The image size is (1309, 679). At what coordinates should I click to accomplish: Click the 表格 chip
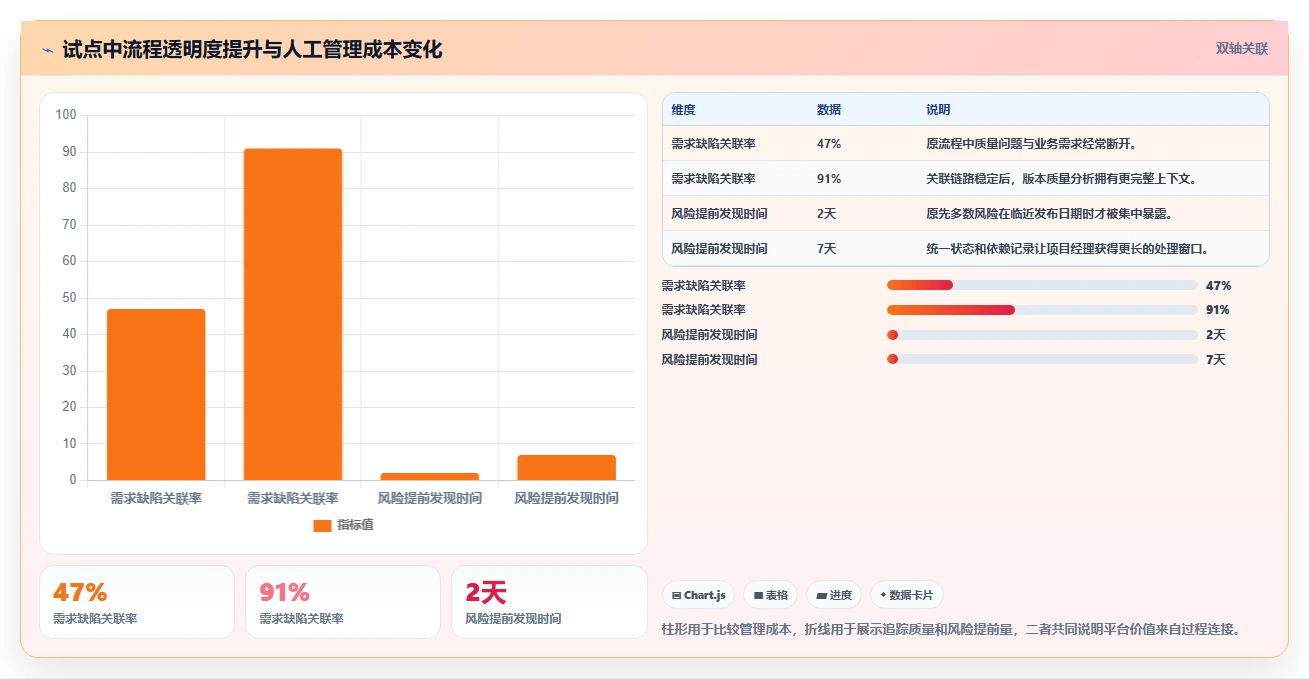pos(771,595)
